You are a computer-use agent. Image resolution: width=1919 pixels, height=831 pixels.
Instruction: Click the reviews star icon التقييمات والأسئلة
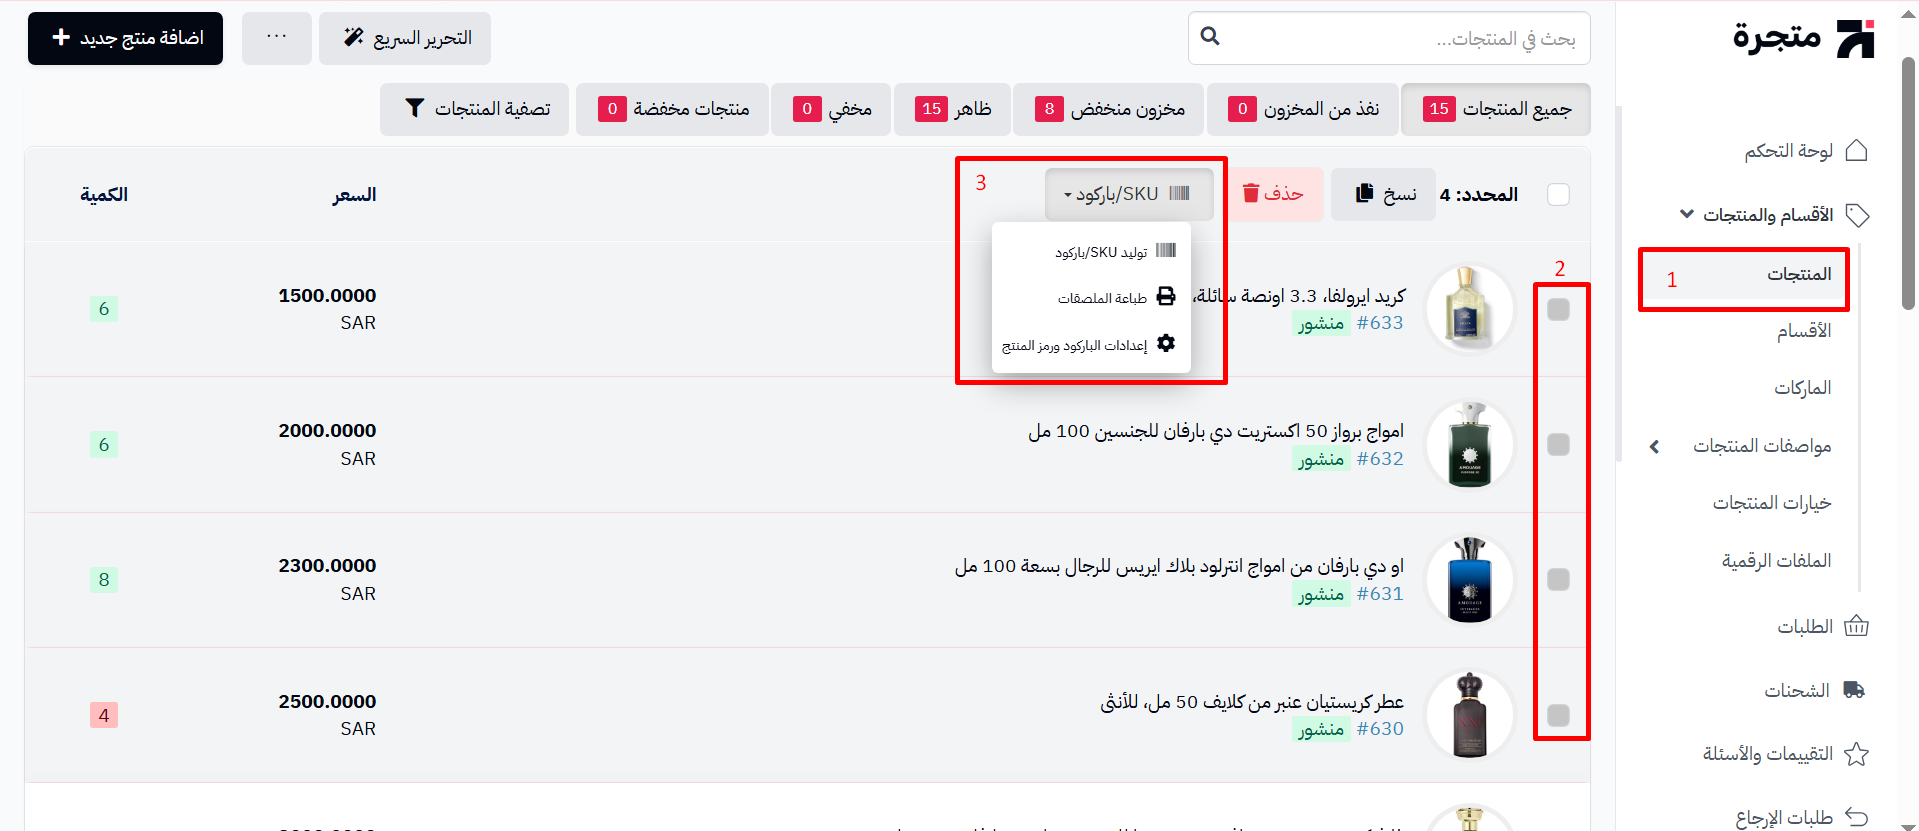tap(1856, 754)
